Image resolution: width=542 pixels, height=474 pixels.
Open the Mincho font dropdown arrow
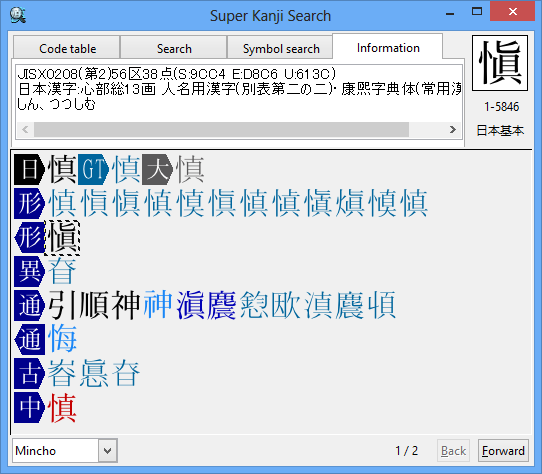click(x=108, y=450)
